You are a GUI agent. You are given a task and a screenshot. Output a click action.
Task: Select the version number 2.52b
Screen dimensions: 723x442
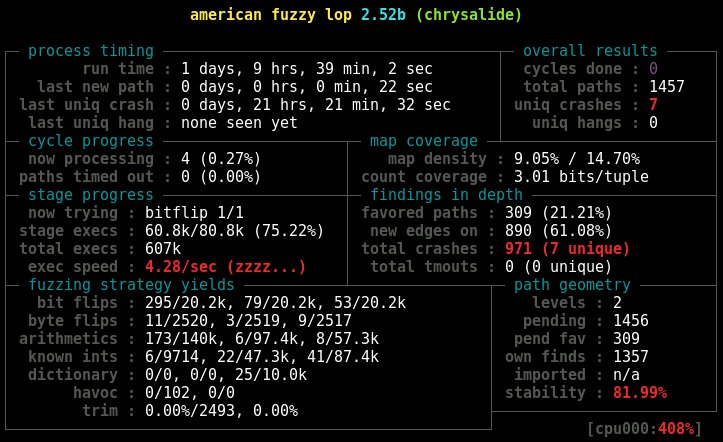[x=383, y=15]
